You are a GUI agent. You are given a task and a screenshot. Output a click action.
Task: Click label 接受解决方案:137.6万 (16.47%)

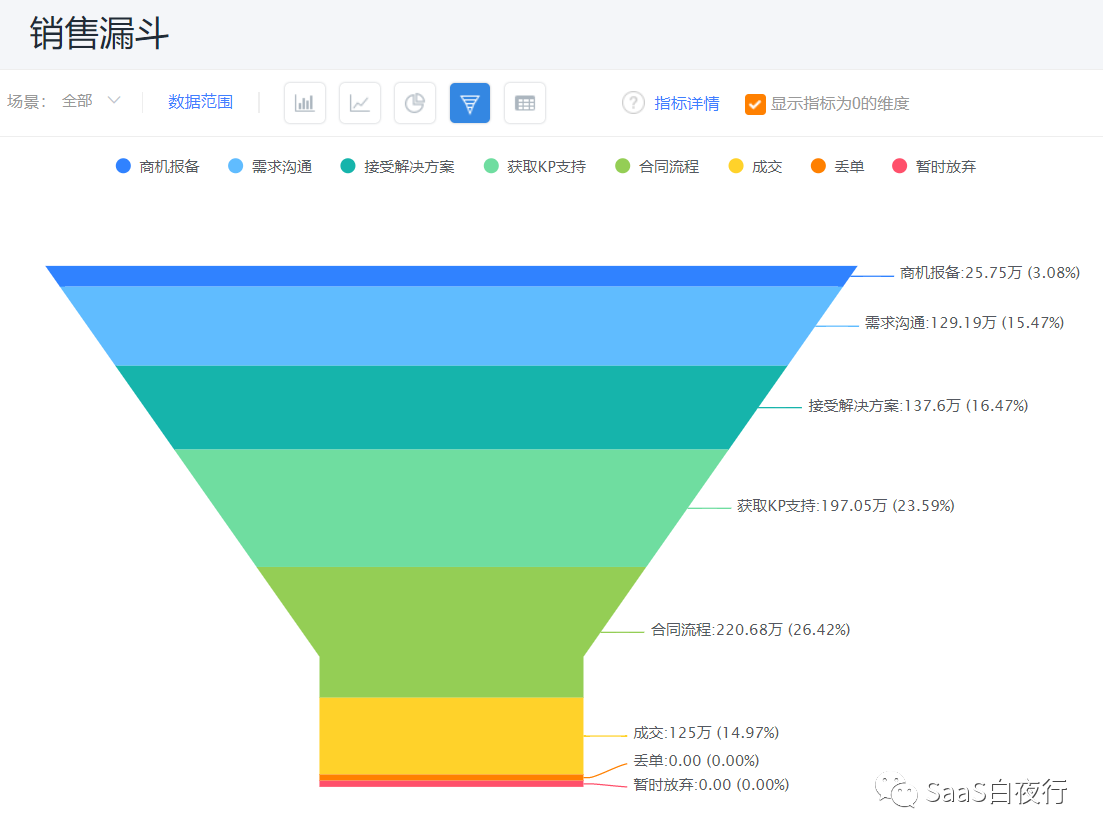tap(918, 406)
